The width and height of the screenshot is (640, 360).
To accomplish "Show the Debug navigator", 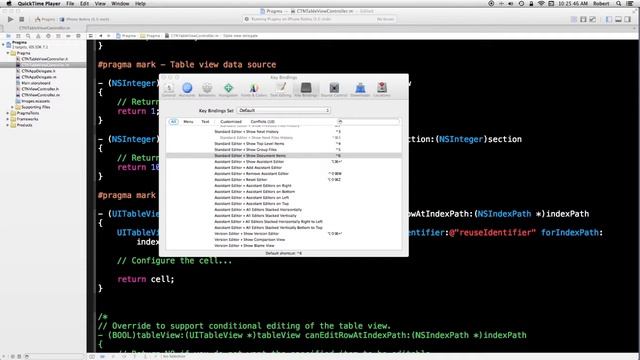I will [58, 36].
